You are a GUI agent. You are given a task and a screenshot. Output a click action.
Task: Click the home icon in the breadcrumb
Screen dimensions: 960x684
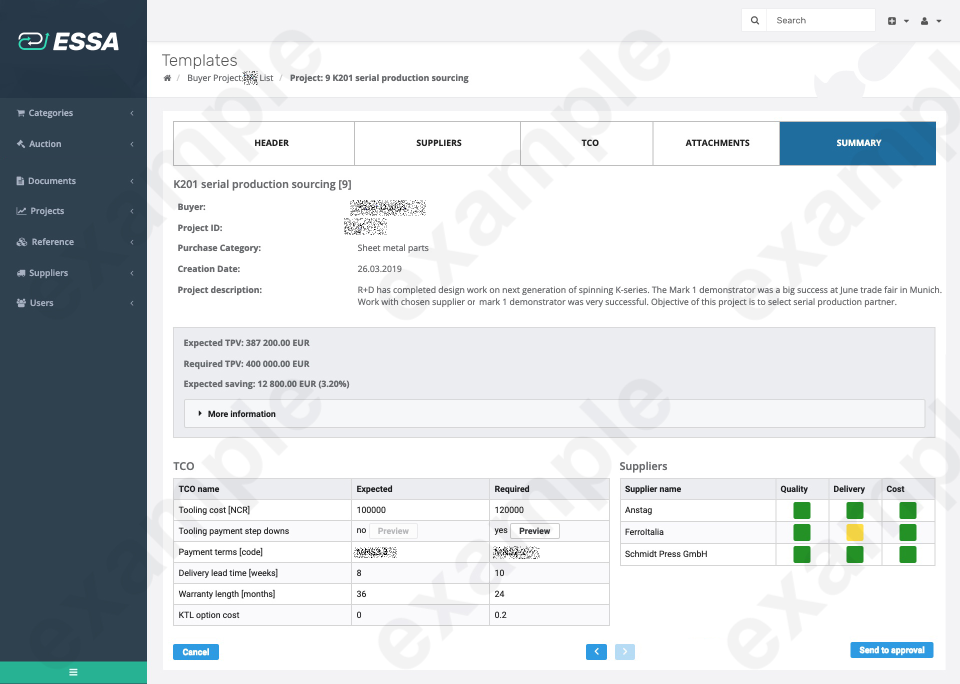(166, 77)
